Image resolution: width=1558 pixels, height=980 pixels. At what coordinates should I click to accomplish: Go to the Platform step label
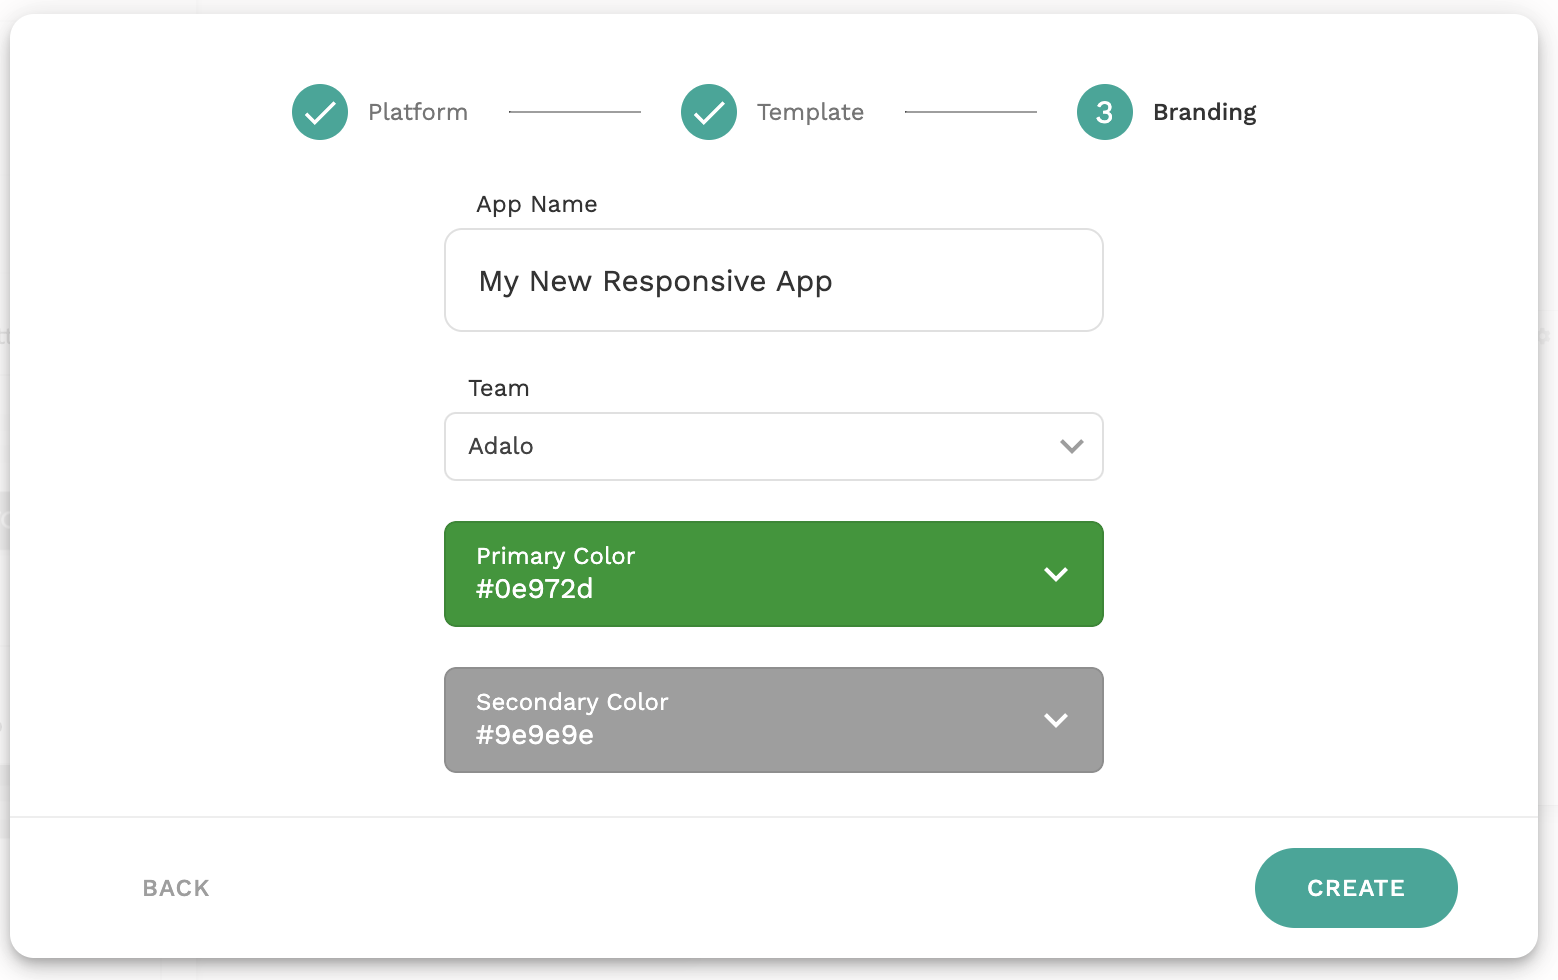[417, 112]
